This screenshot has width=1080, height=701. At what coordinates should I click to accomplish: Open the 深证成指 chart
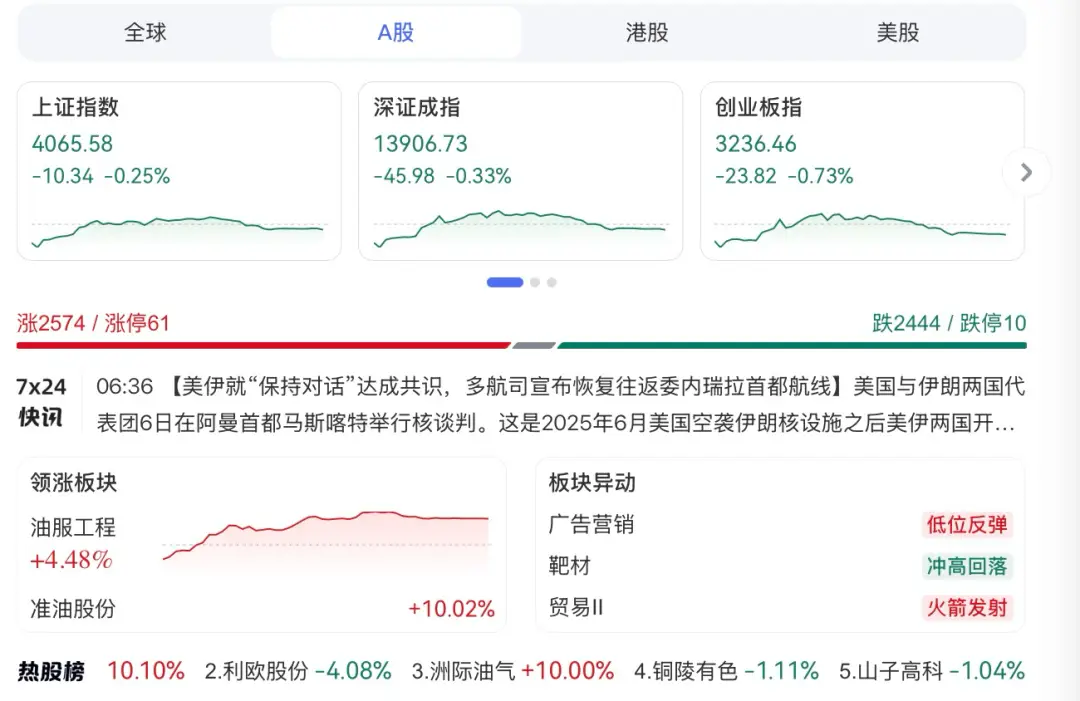520,170
